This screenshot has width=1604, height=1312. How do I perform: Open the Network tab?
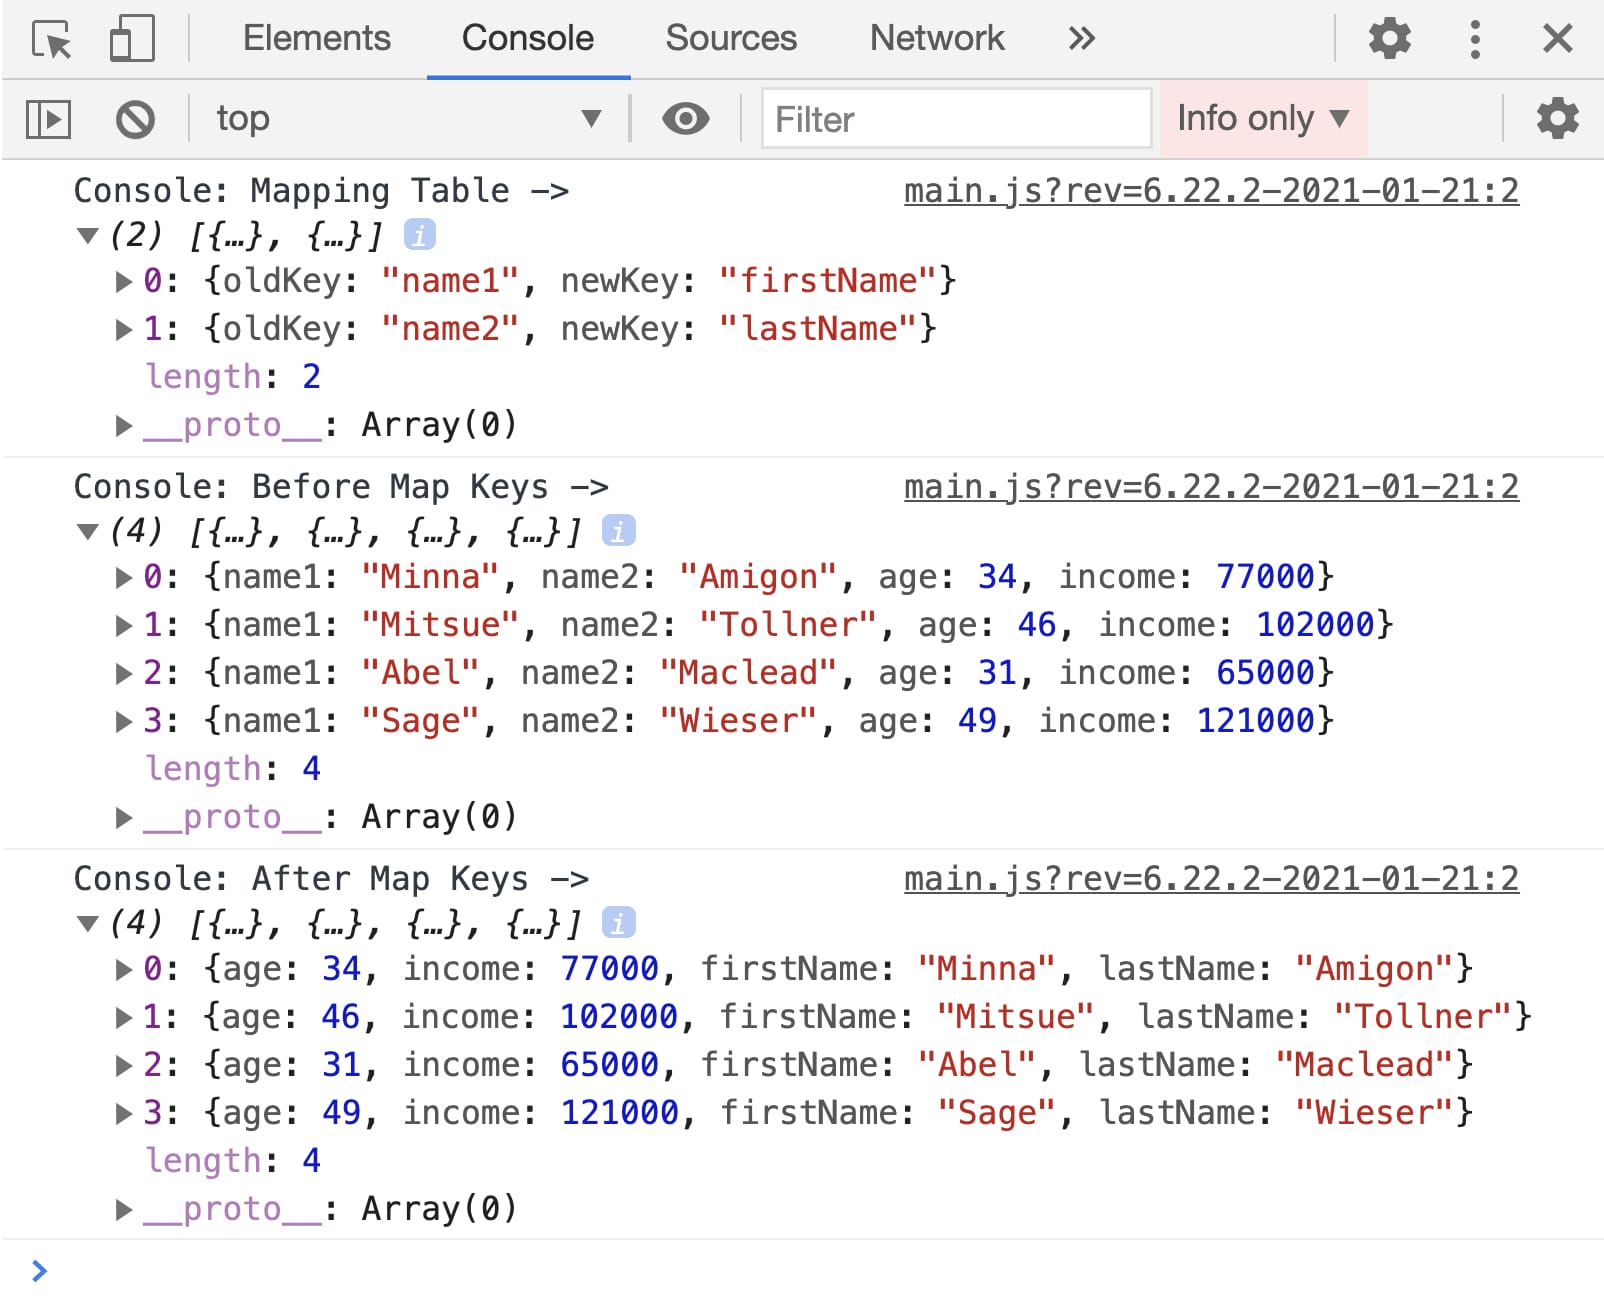pyautogui.click(x=937, y=39)
